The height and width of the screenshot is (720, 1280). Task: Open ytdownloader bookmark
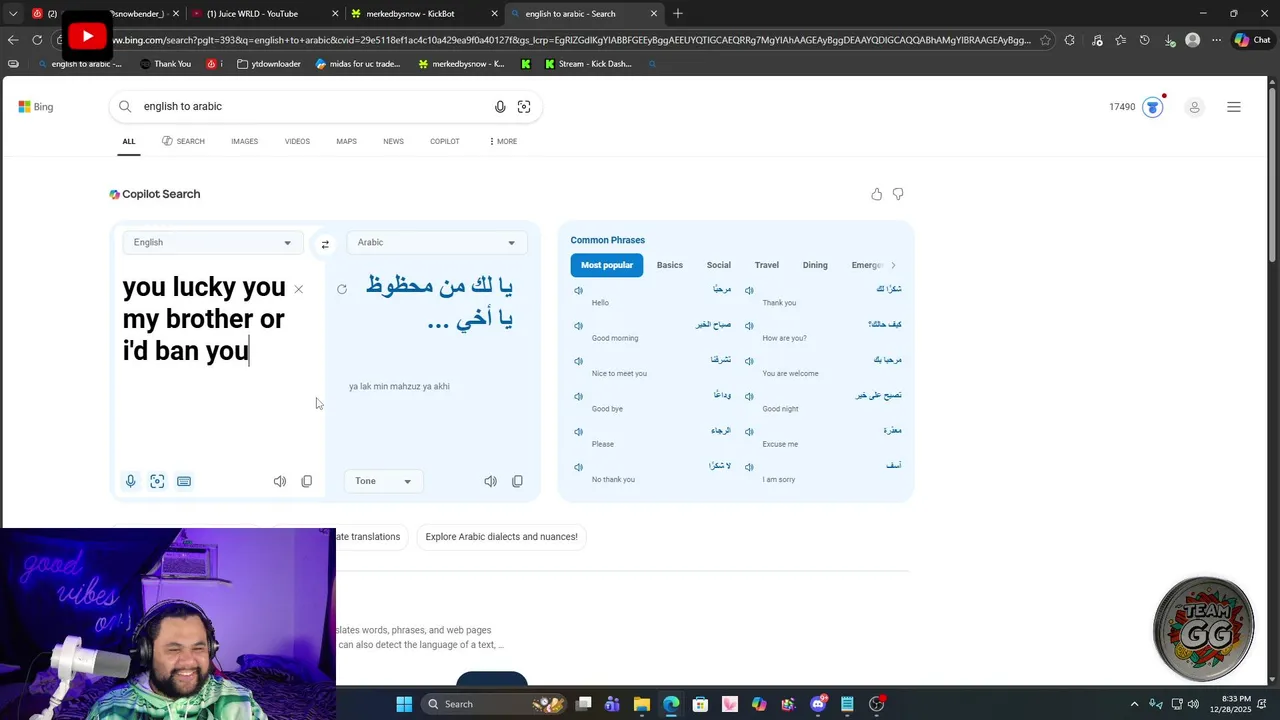[x=270, y=64]
